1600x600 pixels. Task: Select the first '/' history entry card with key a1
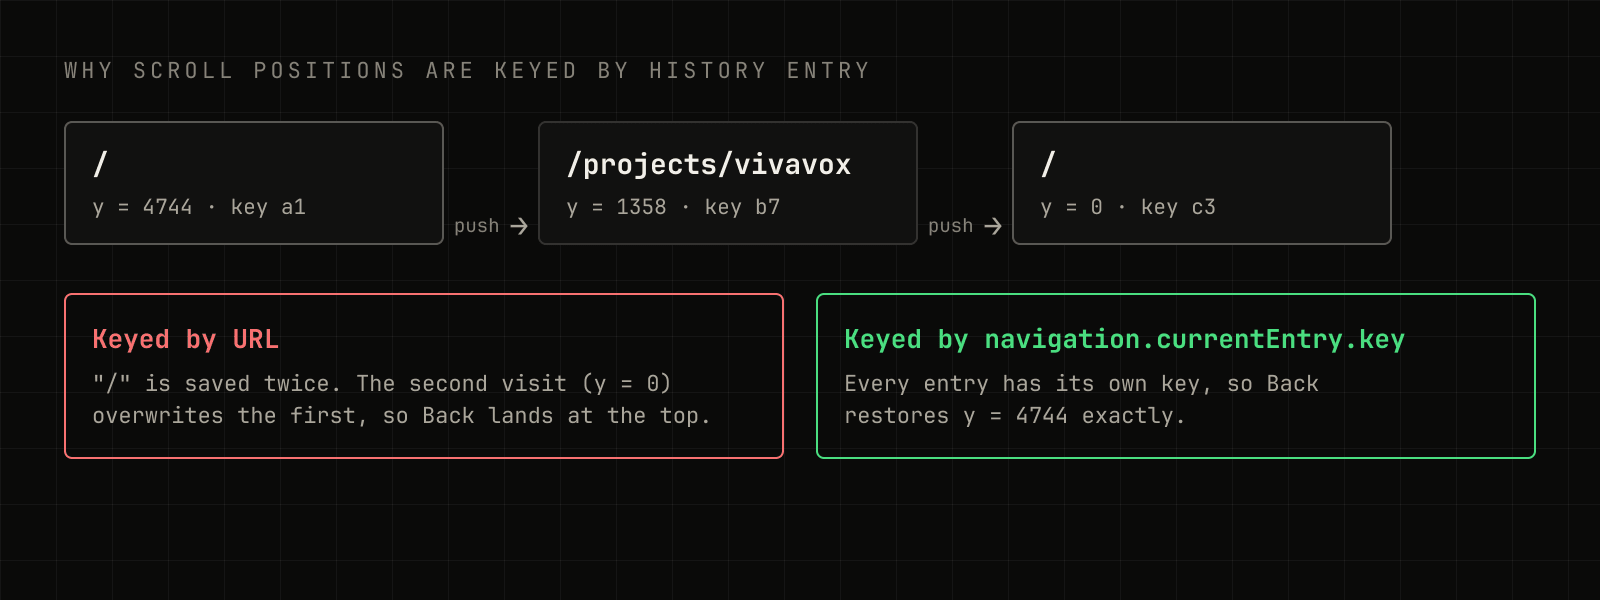(254, 183)
